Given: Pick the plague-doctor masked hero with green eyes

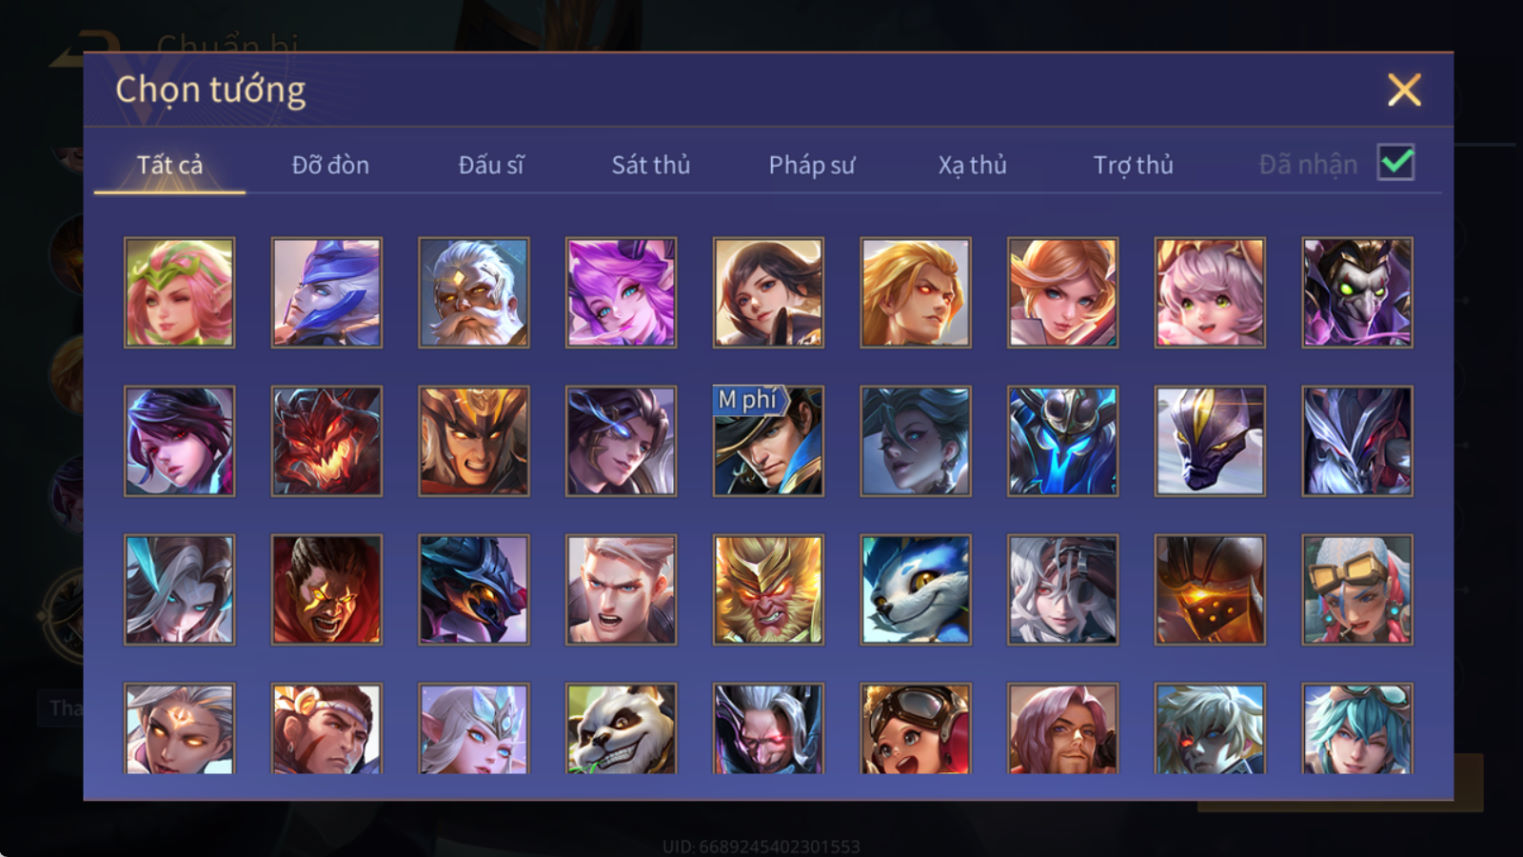Looking at the screenshot, I should click(1357, 293).
